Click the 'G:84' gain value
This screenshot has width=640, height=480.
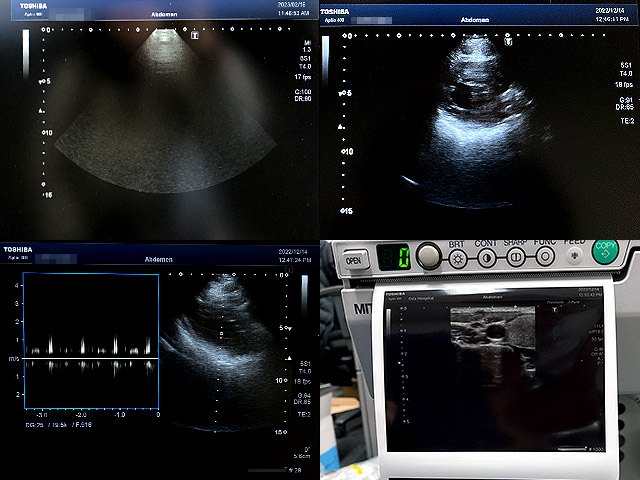click(x=304, y=396)
